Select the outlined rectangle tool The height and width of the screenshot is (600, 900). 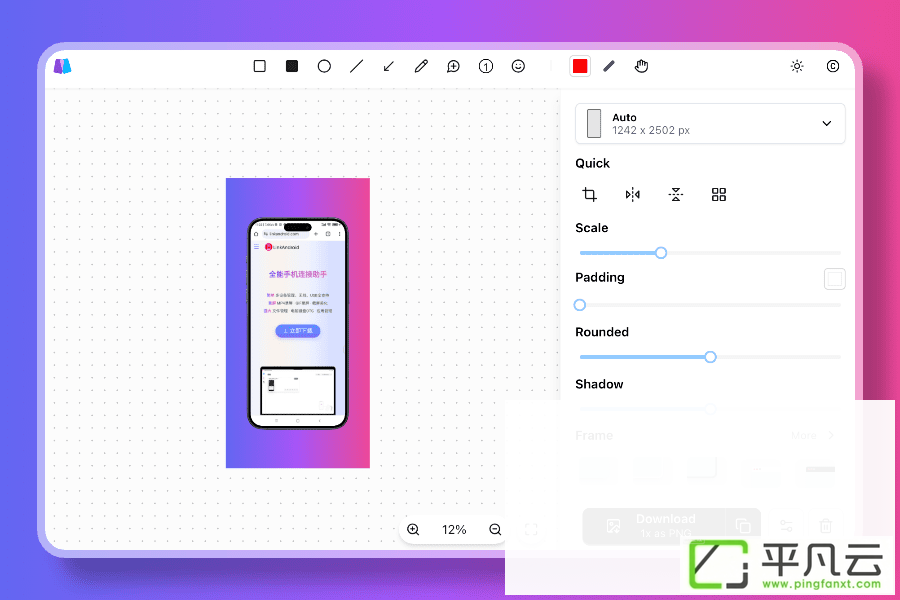pos(259,66)
